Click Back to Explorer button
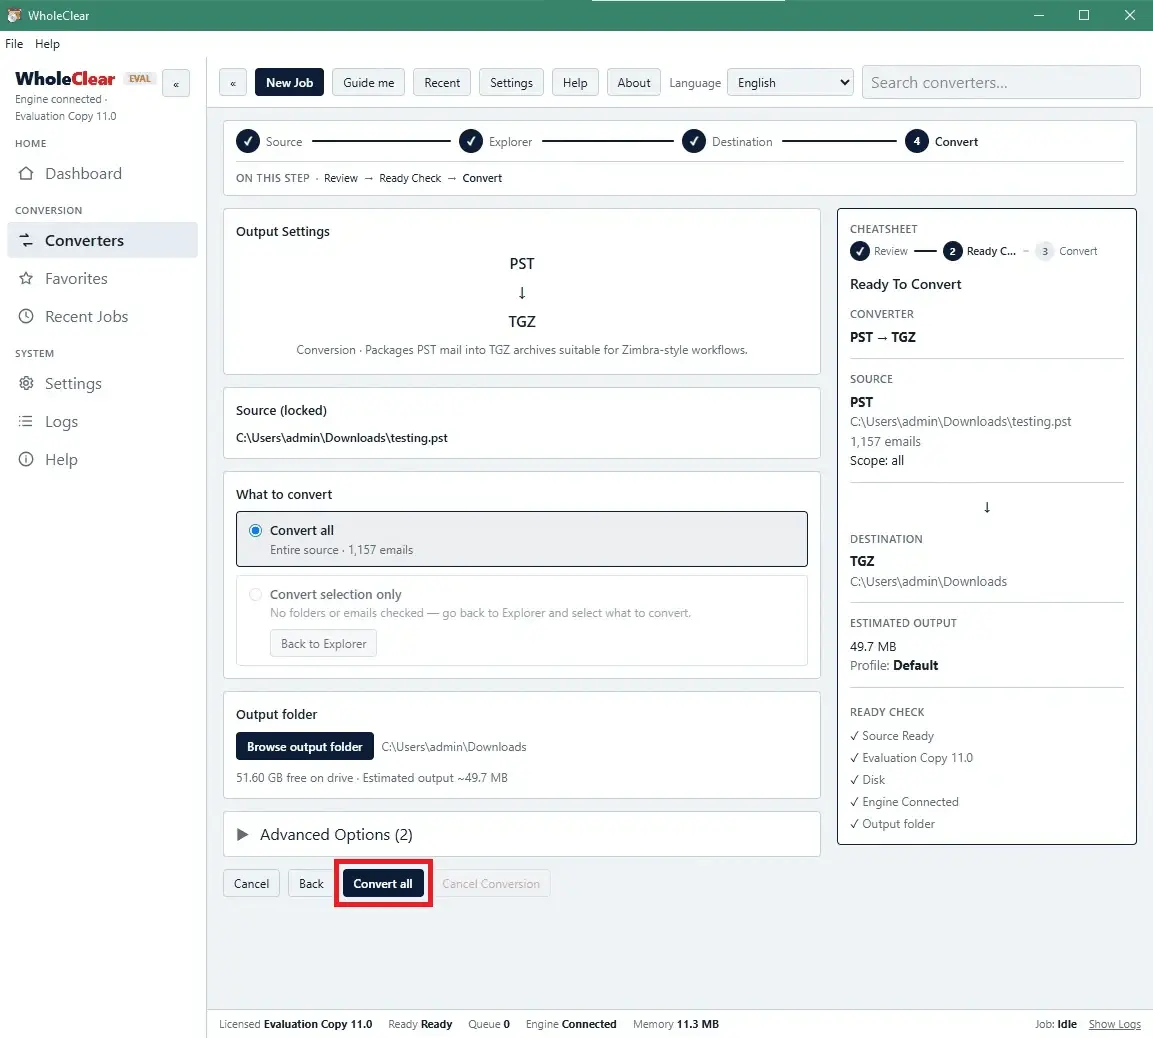The image size is (1153, 1038). 323,643
